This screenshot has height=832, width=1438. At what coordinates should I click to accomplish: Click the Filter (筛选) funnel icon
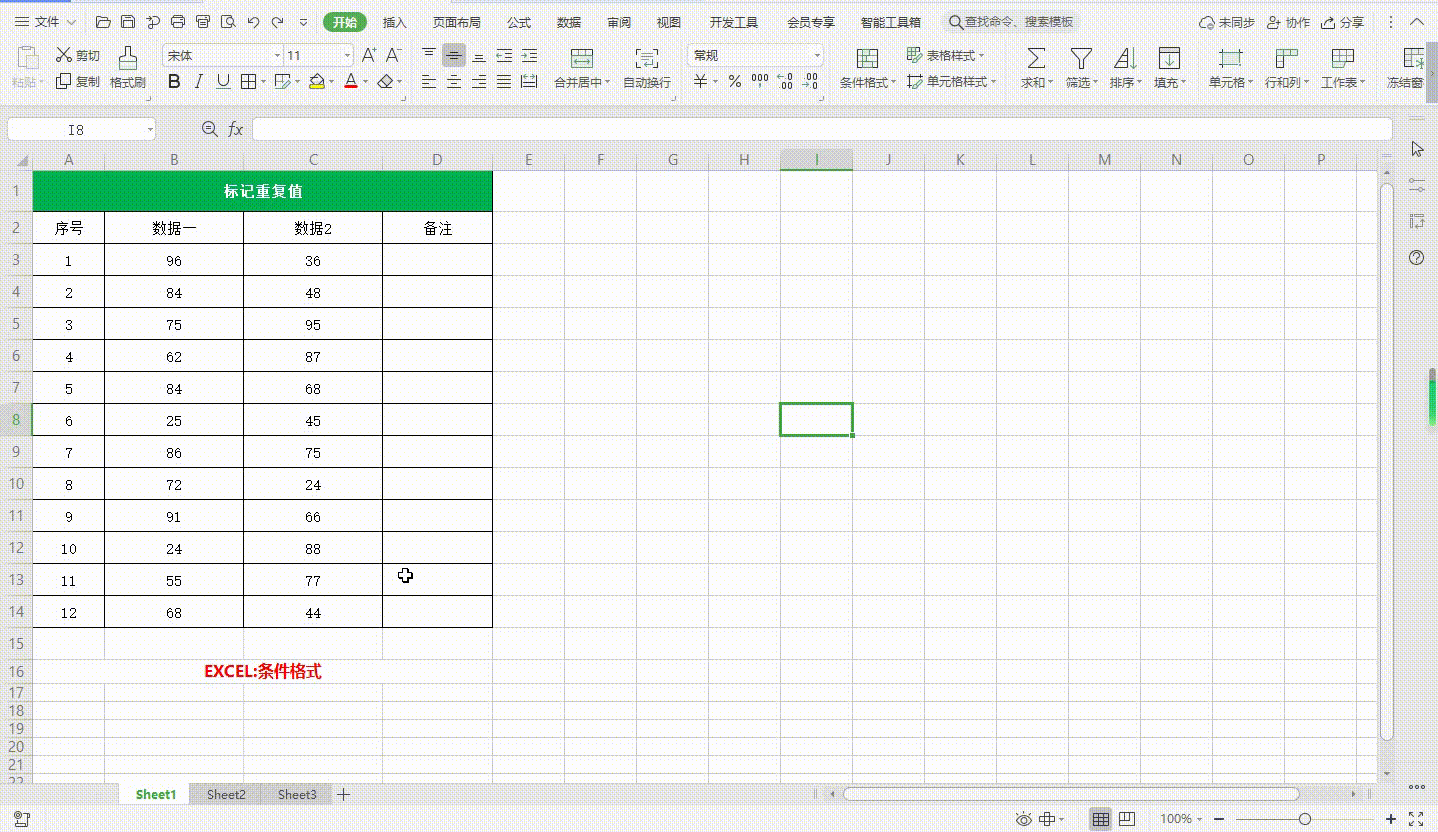1081,58
